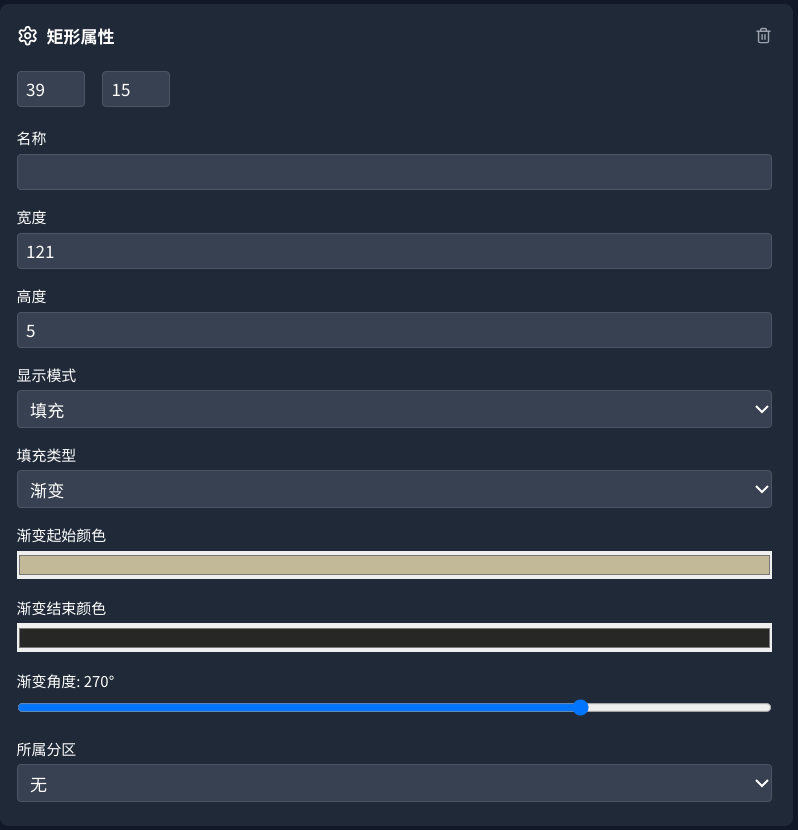This screenshot has height=830, width=798.
Task: Click the input field showing 39
Action: click(50, 89)
